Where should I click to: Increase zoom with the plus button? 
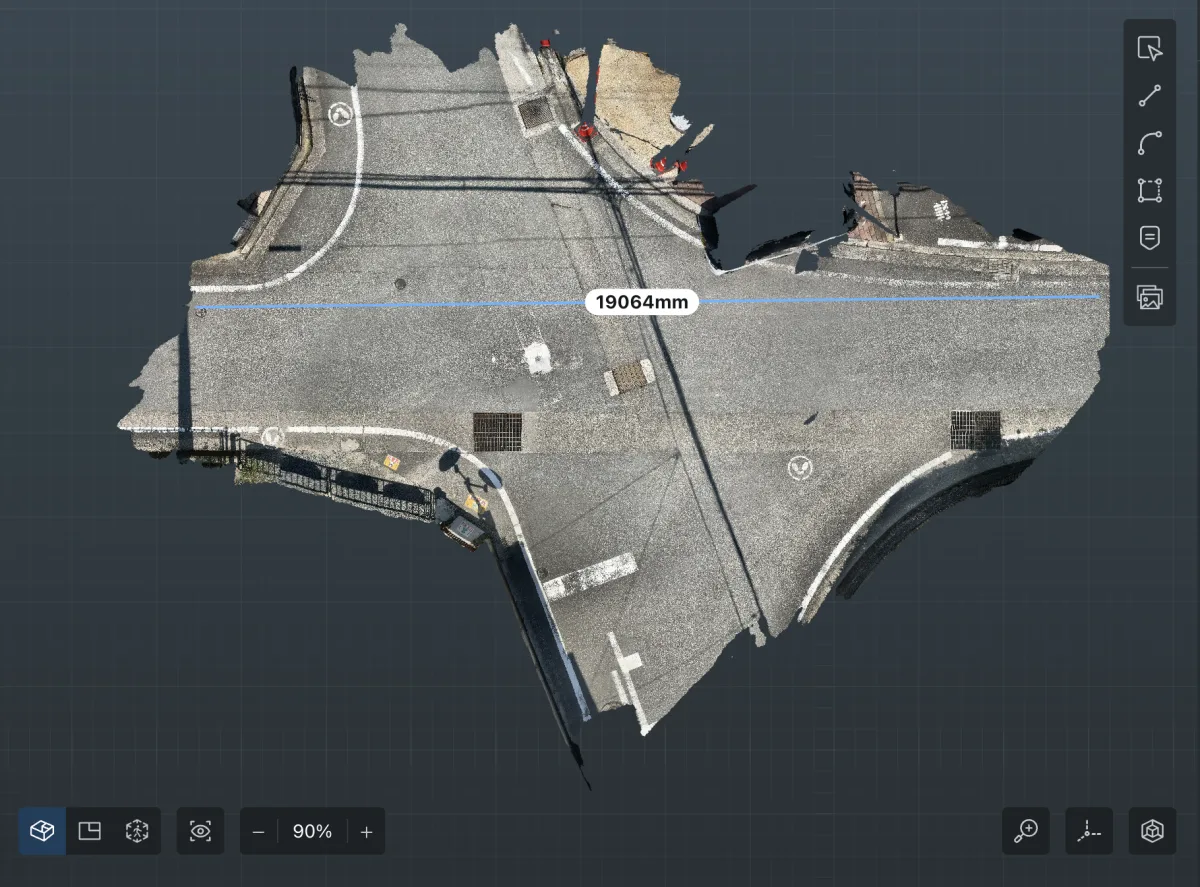point(366,832)
